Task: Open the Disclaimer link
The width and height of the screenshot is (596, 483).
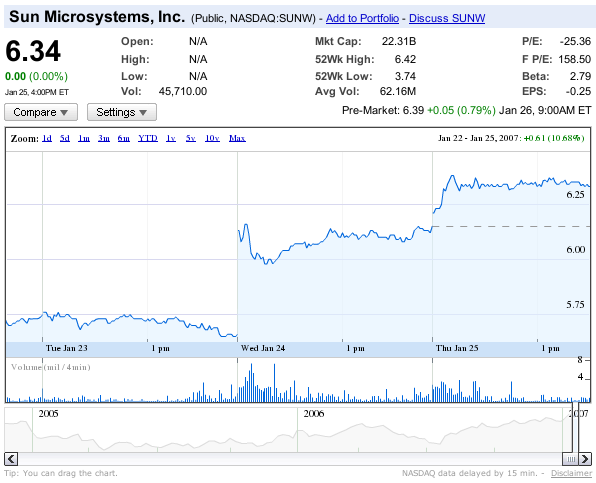Action: pyautogui.click(x=571, y=473)
